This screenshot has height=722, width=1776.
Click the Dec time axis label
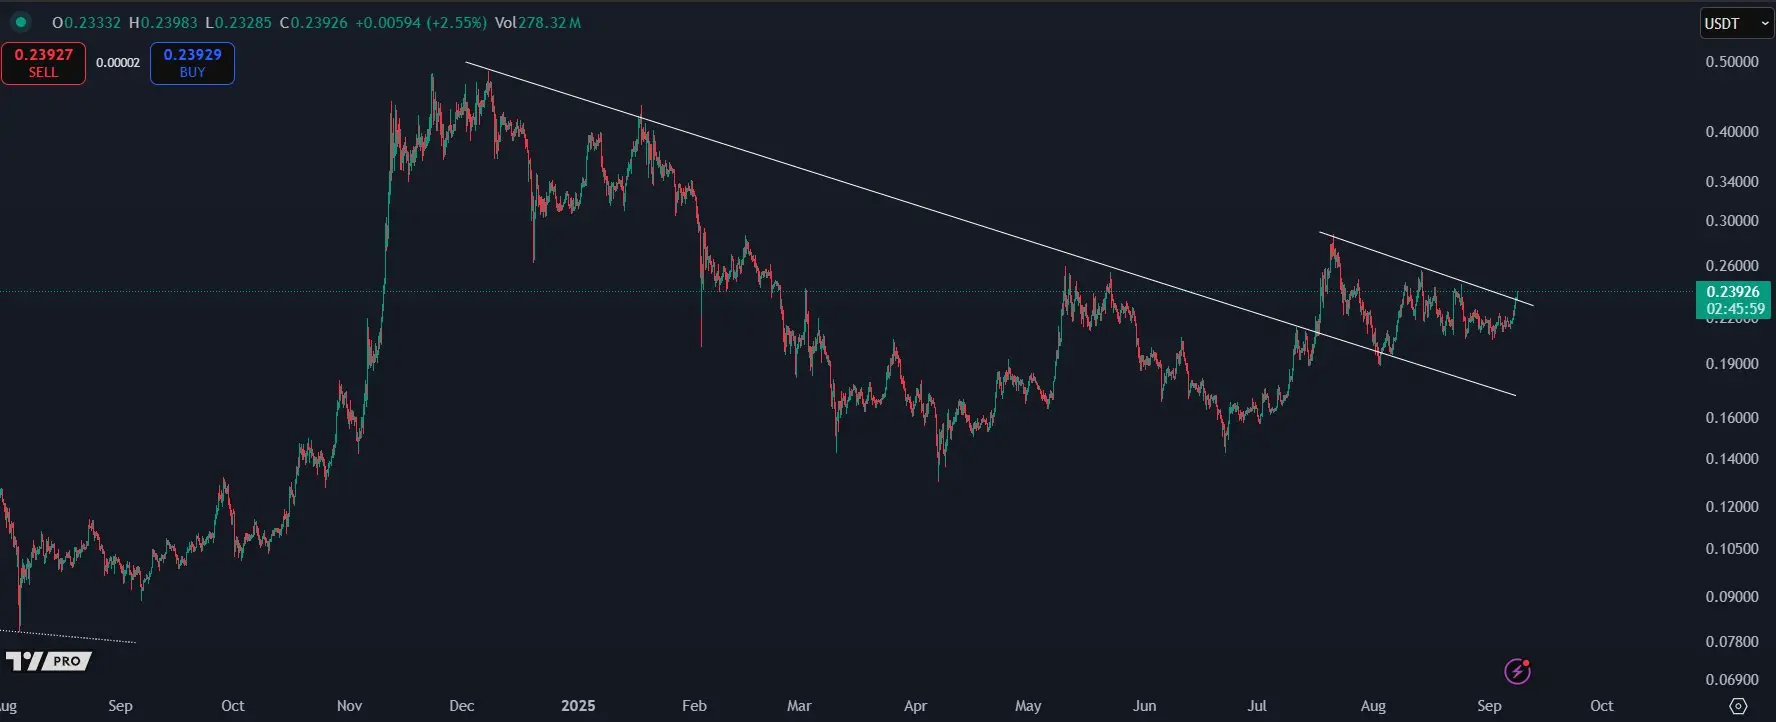click(x=462, y=706)
